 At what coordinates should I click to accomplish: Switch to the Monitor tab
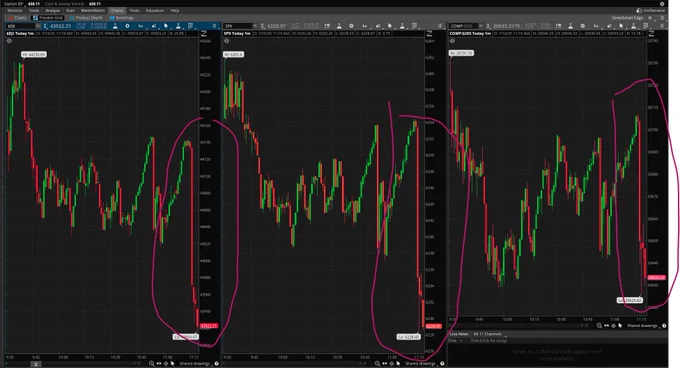click(x=14, y=10)
